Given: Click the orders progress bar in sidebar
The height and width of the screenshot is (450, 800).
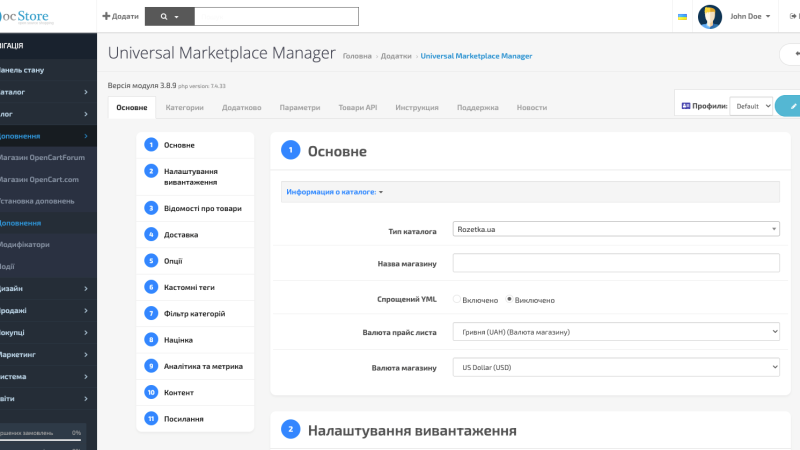Looking at the screenshot, I should tap(41, 439).
